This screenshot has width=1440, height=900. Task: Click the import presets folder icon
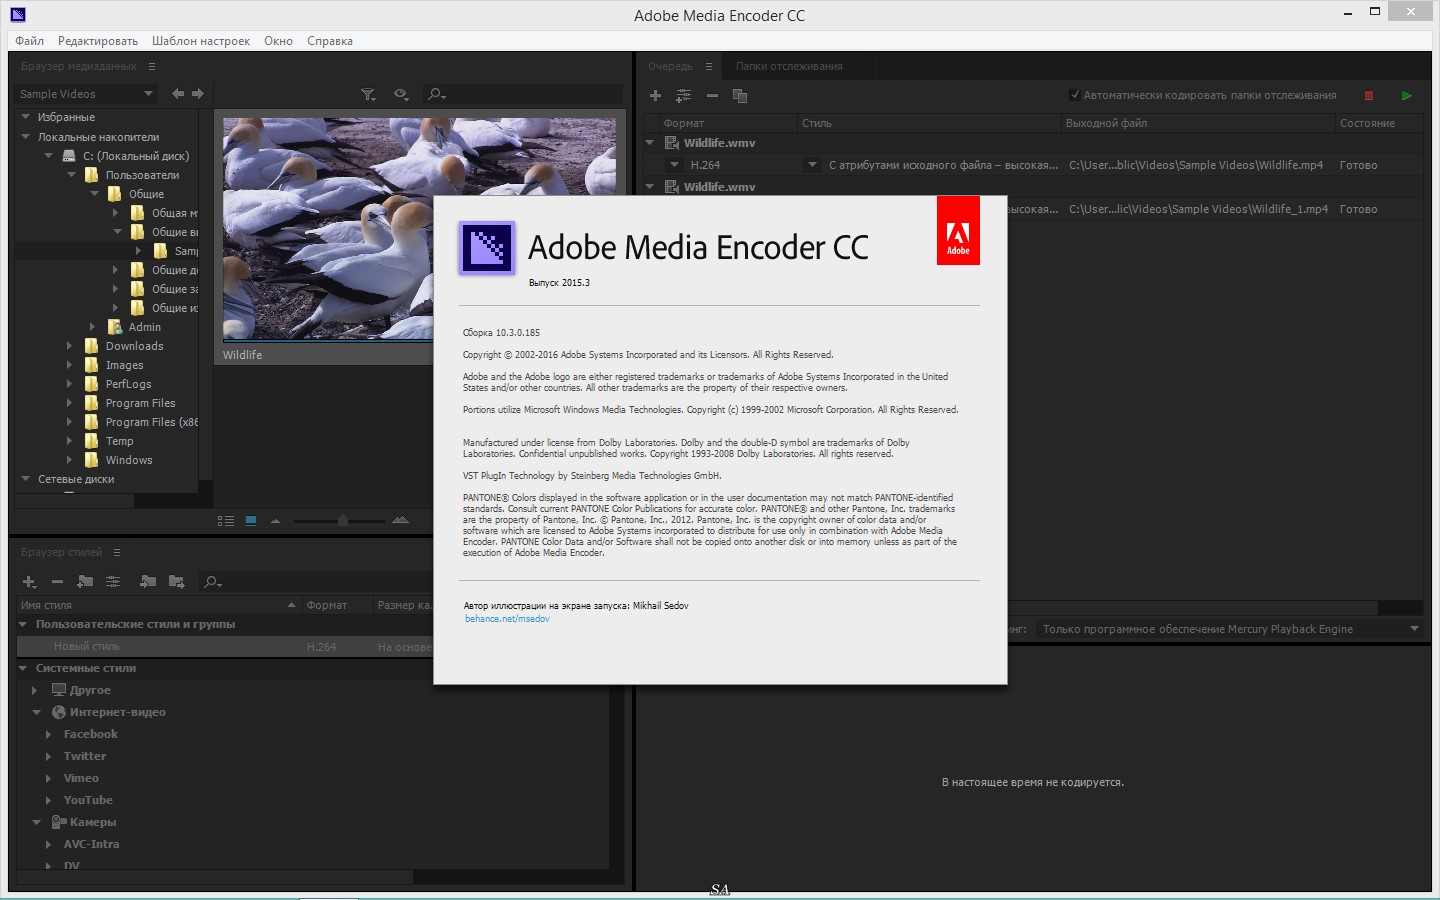[x=148, y=582]
